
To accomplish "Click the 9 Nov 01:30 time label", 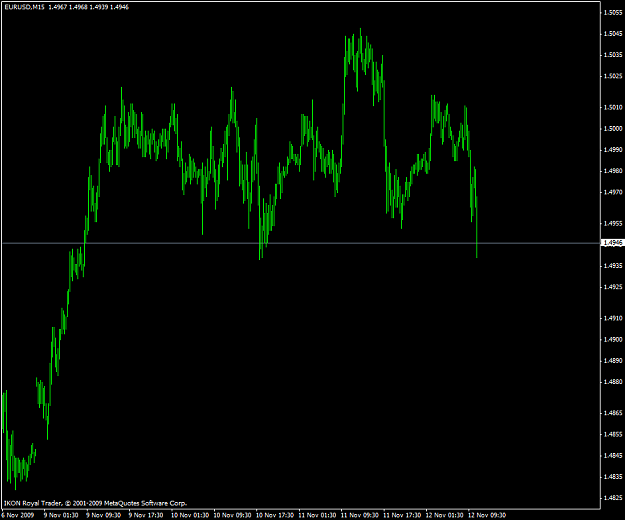I will click(61, 515).
